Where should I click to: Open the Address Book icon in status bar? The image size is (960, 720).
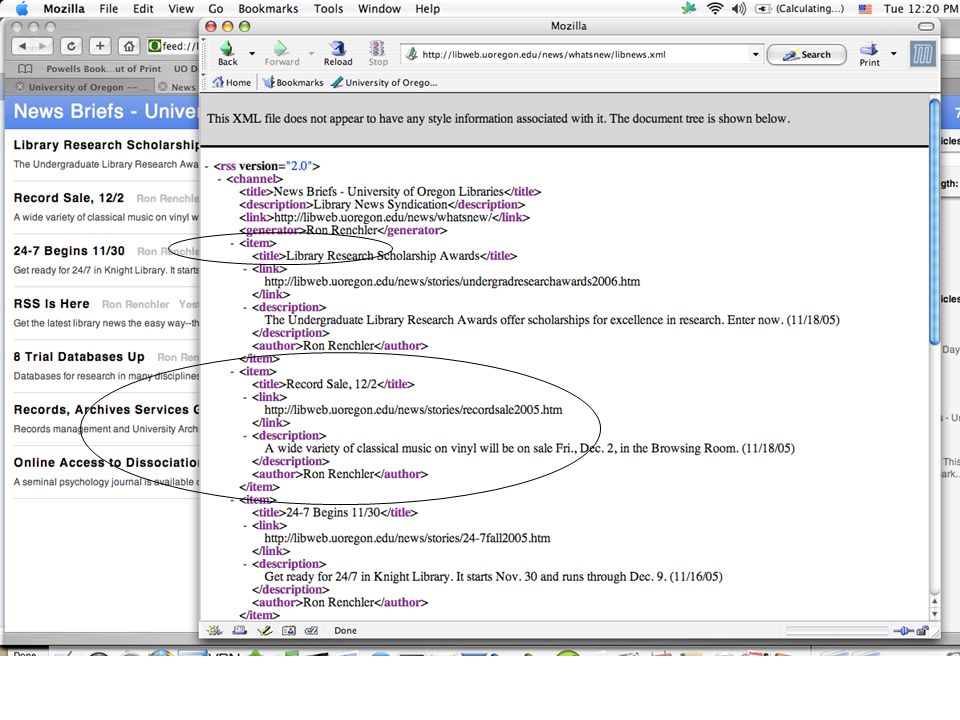coord(289,630)
